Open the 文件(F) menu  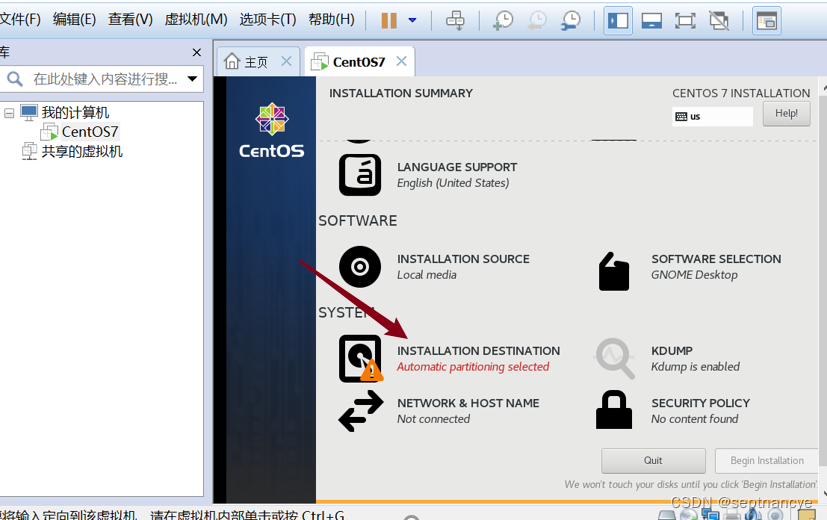[x=20, y=20]
